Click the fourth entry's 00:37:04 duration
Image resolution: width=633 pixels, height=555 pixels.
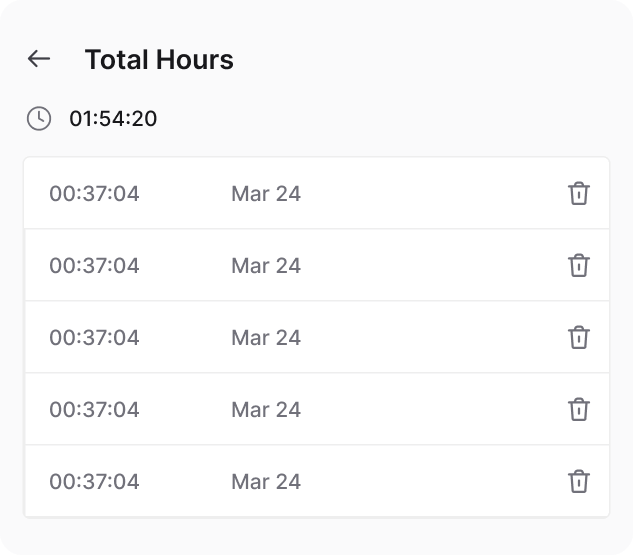tap(94, 409)
